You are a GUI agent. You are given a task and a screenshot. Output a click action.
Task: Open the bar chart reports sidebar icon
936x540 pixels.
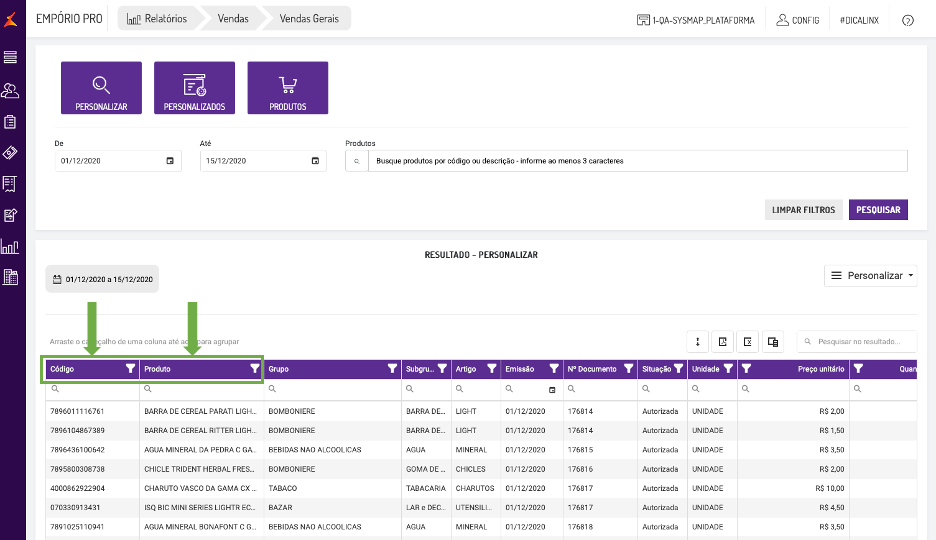pyautogui.click(x=10, y=246)
